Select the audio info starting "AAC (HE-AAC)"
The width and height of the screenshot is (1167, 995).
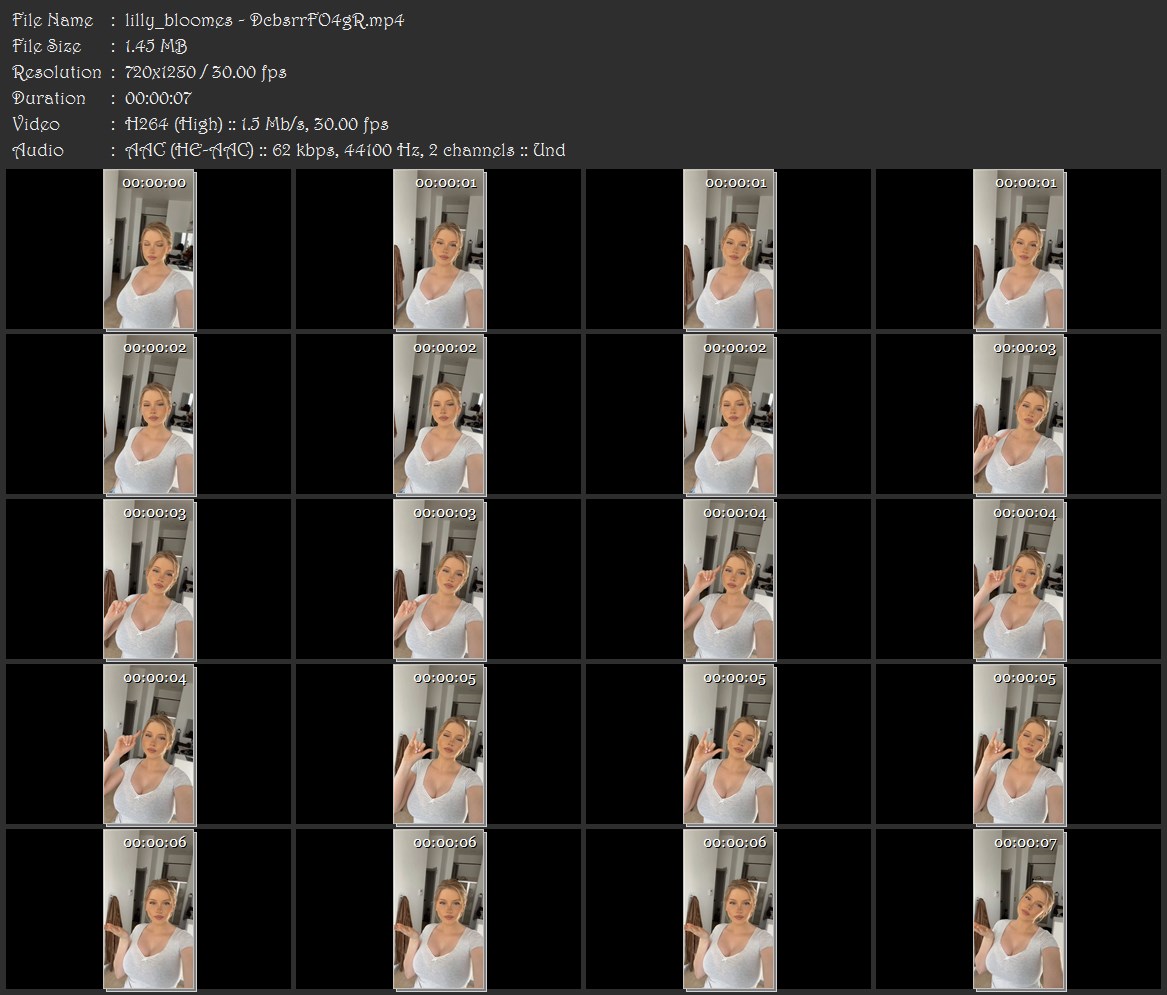click(345, 150)
